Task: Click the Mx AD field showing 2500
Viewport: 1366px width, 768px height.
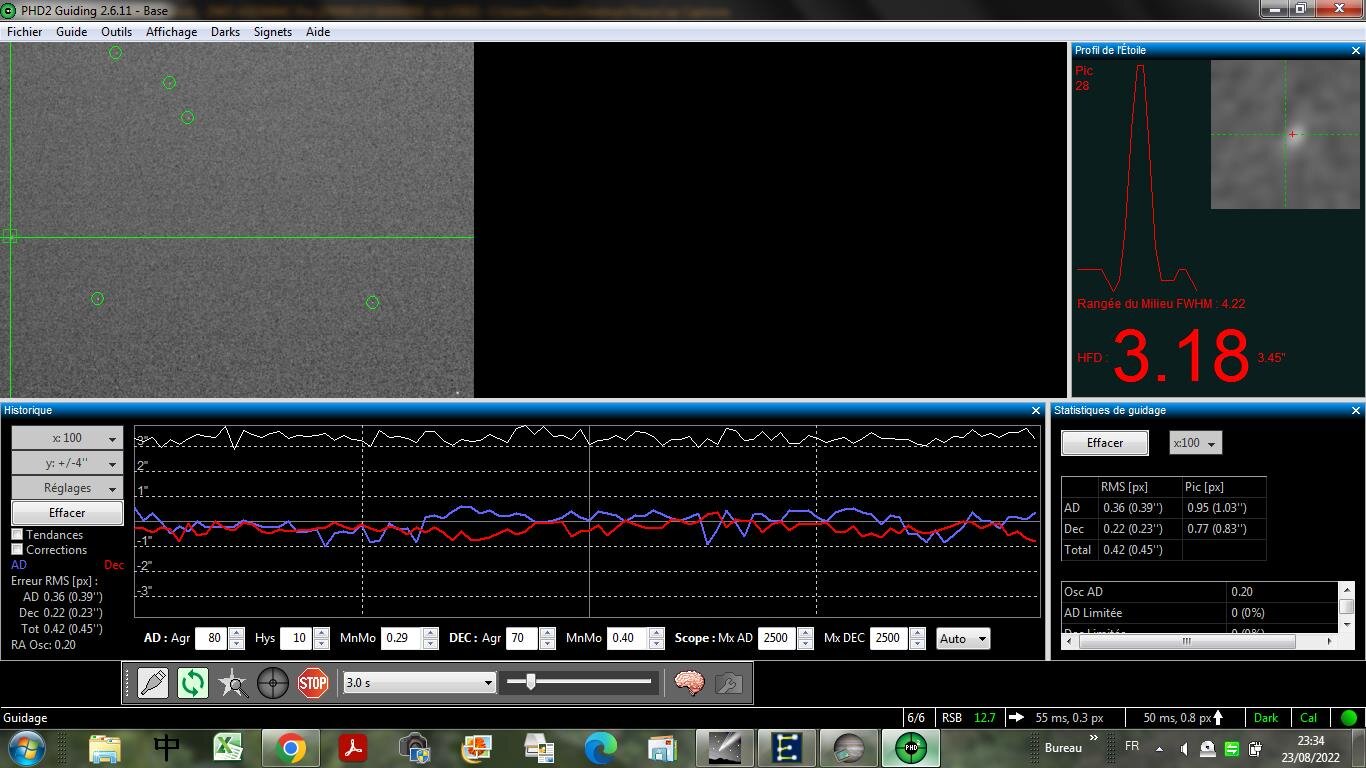Action: point(777,638)
